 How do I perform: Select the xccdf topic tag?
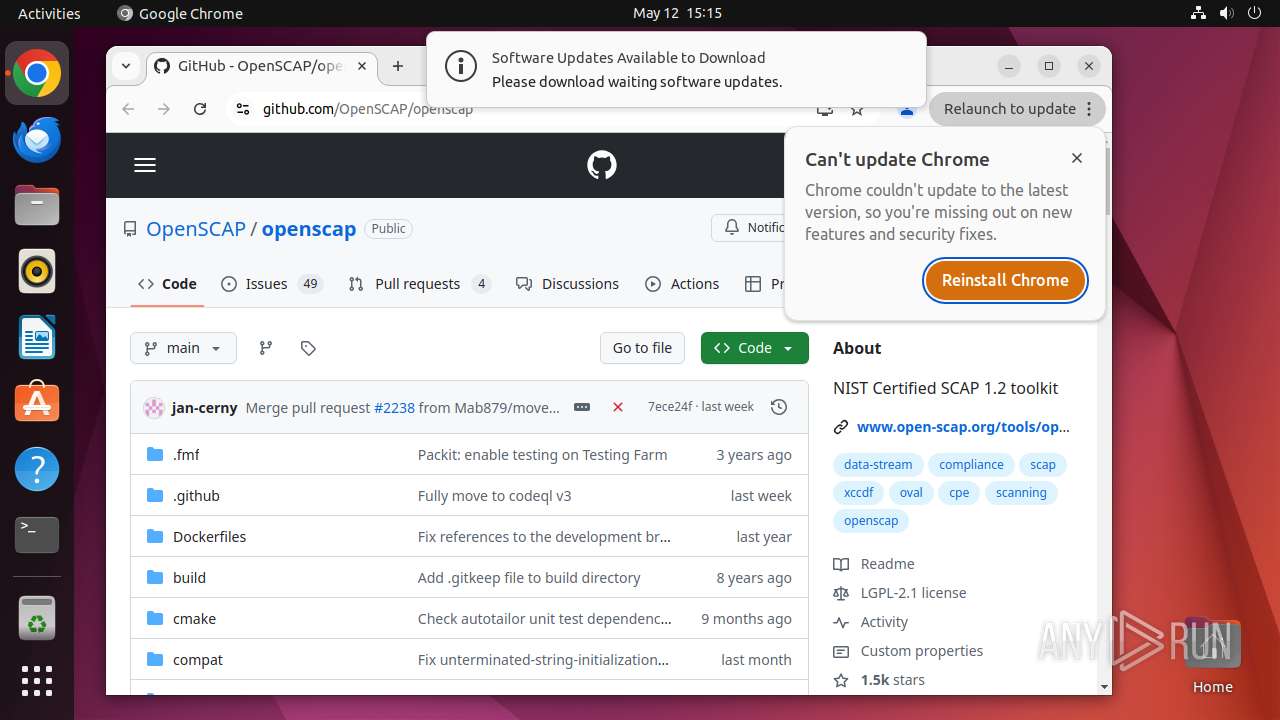[x=859, y=493]
